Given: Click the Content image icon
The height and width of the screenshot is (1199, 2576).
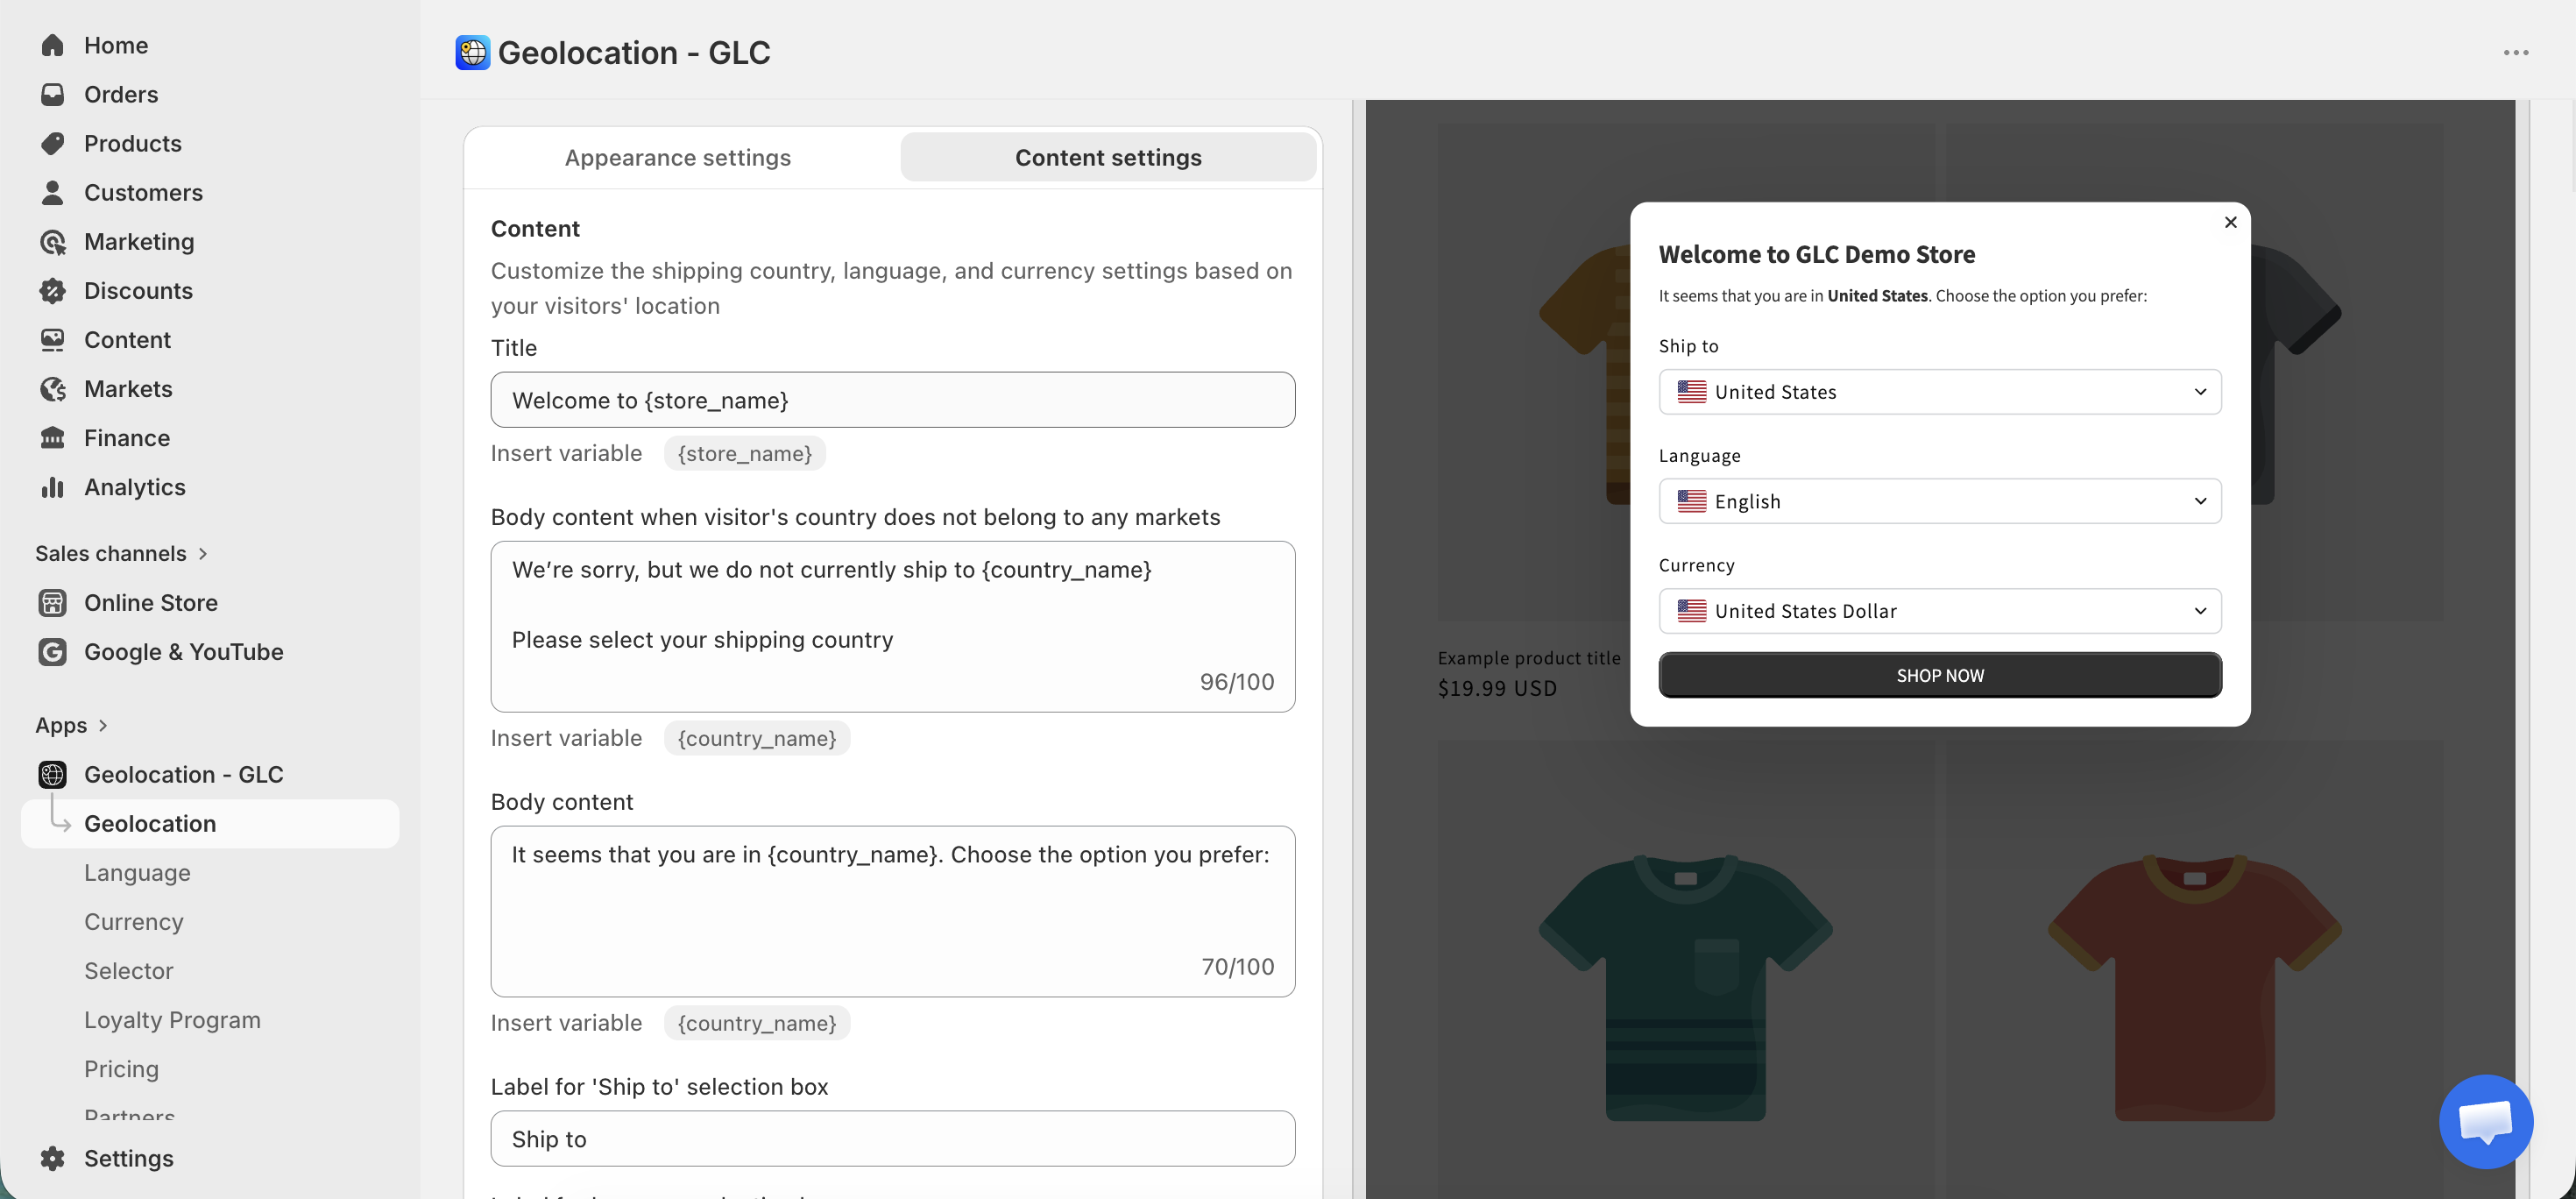Looking at the screenshot, I should (53, 339).
